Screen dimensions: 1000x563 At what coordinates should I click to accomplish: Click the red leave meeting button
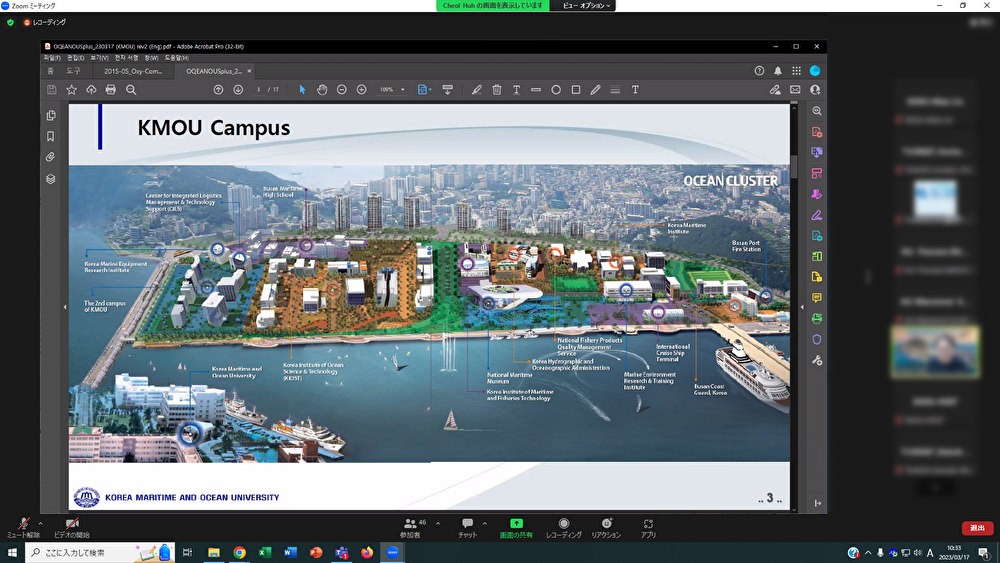click(978, 528)
